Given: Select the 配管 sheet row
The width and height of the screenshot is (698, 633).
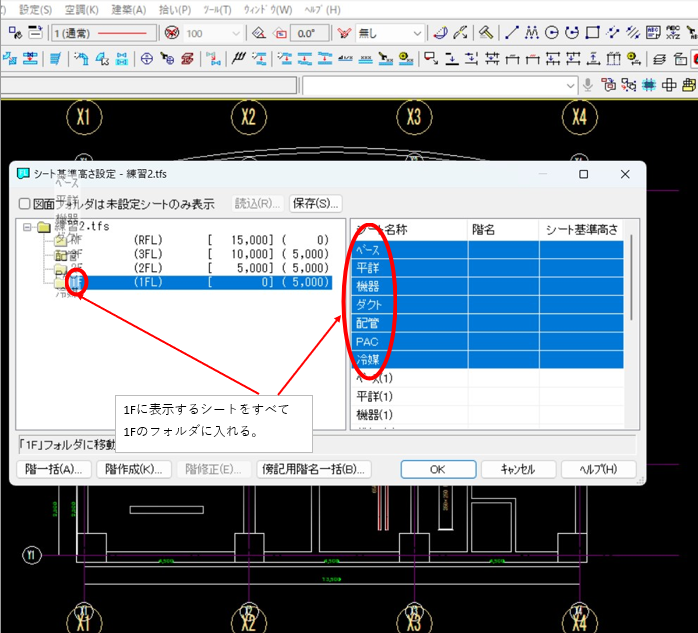Looking at the screenshot, I should click(487, 323).
